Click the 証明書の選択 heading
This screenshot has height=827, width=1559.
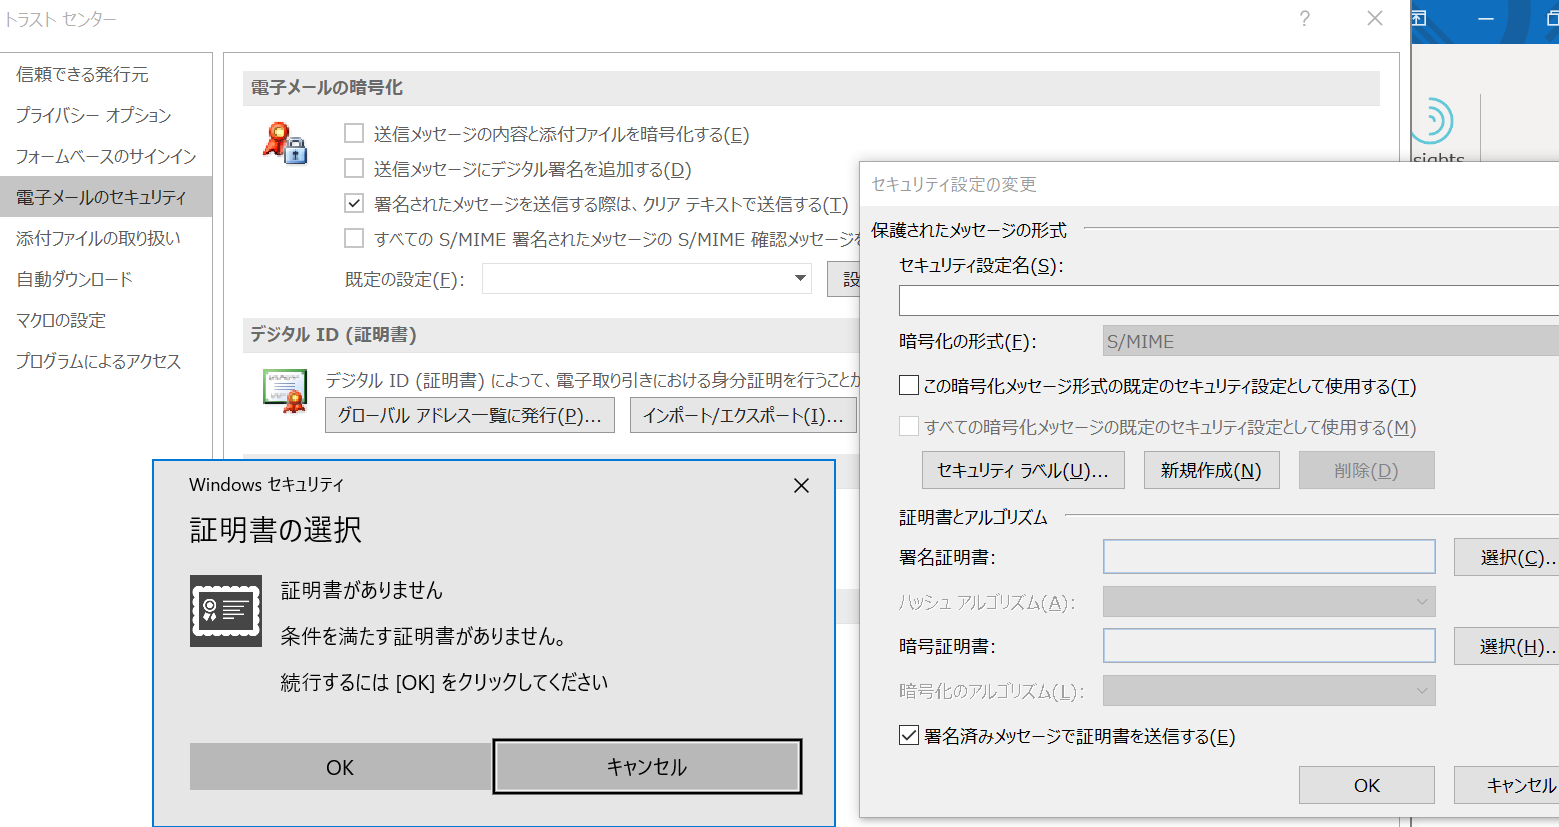point(275,529)
